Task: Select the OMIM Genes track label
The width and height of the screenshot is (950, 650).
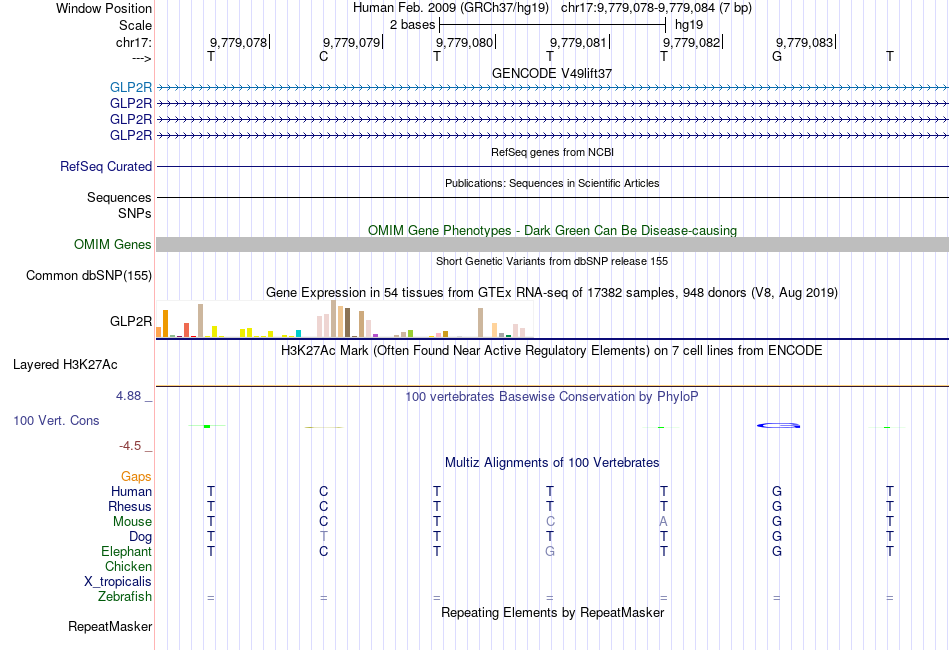Action: click(x=112, y=245)
